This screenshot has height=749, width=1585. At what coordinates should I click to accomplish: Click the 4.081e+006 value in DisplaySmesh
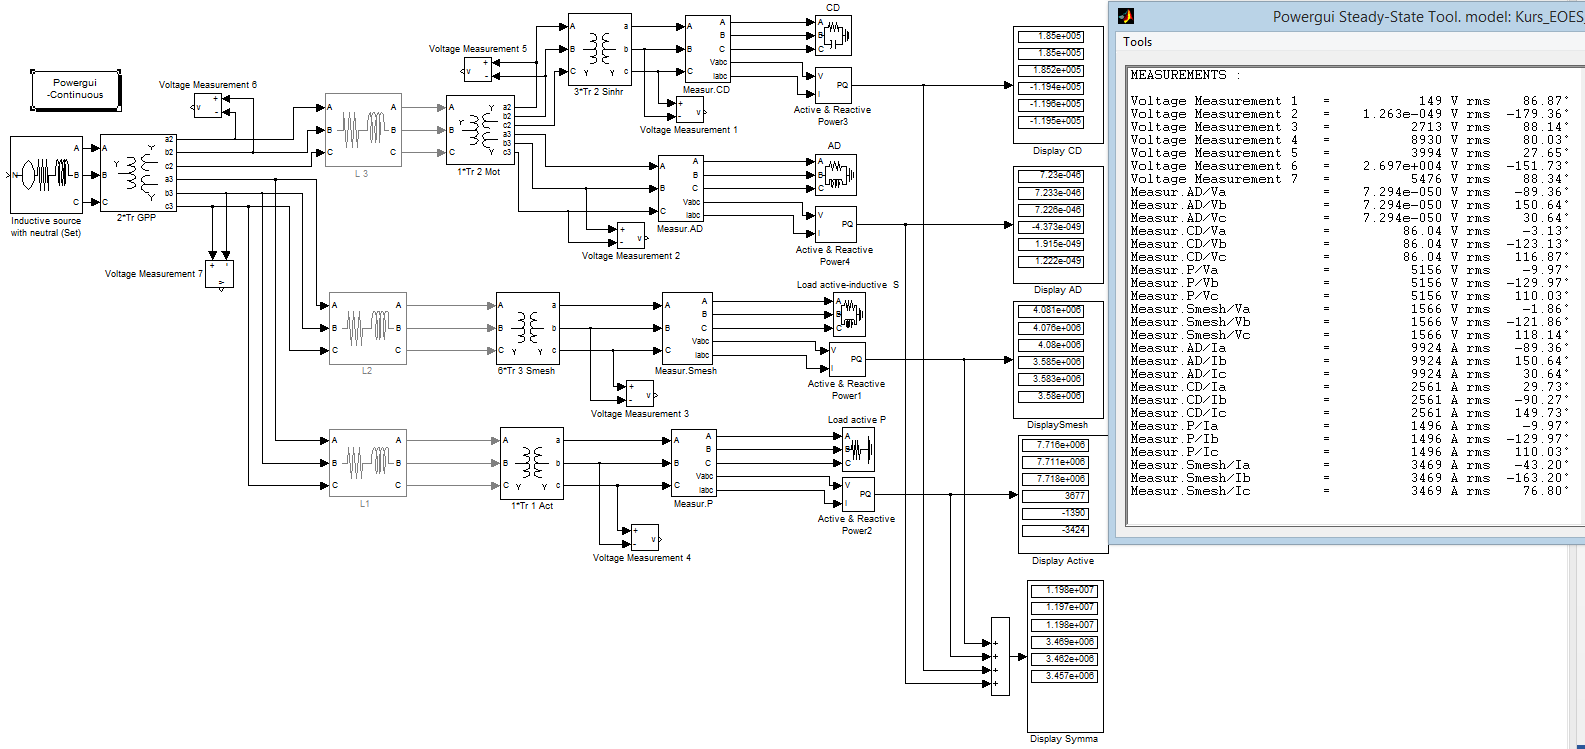point(1051,310)
